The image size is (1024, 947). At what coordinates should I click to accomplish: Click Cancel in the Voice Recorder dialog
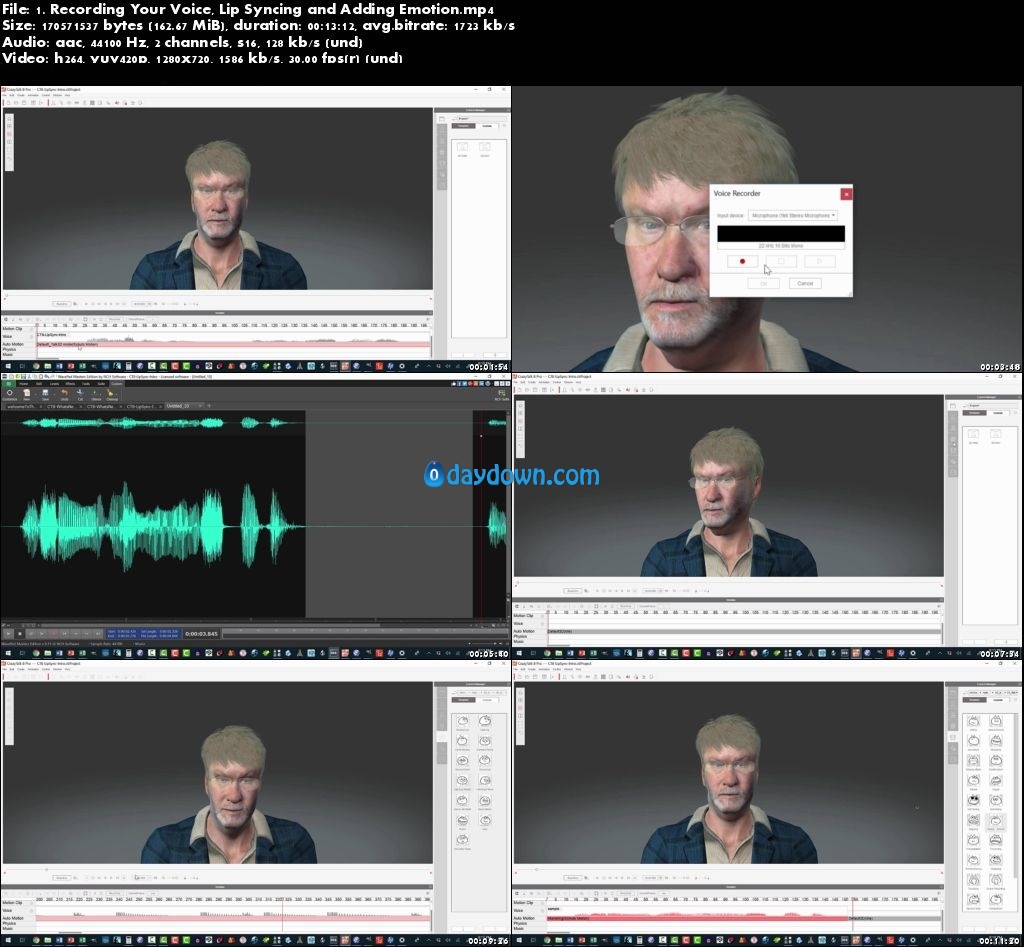tap(805, 283)
